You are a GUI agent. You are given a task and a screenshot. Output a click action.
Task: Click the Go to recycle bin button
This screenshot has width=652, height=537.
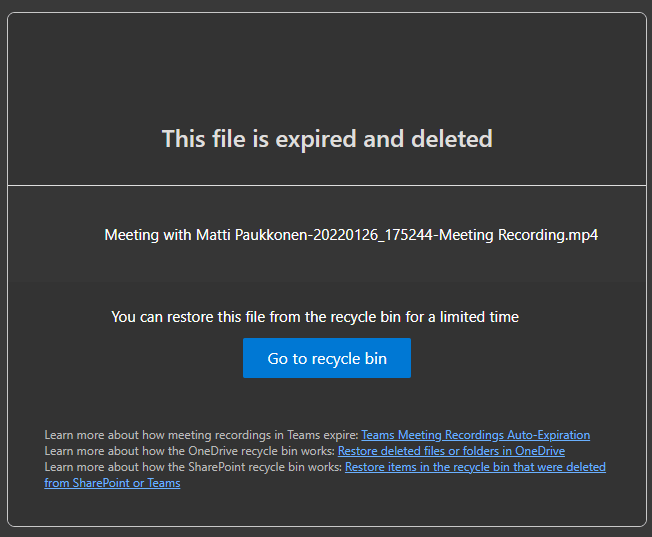pyautogui.click(x=326, y=358)
